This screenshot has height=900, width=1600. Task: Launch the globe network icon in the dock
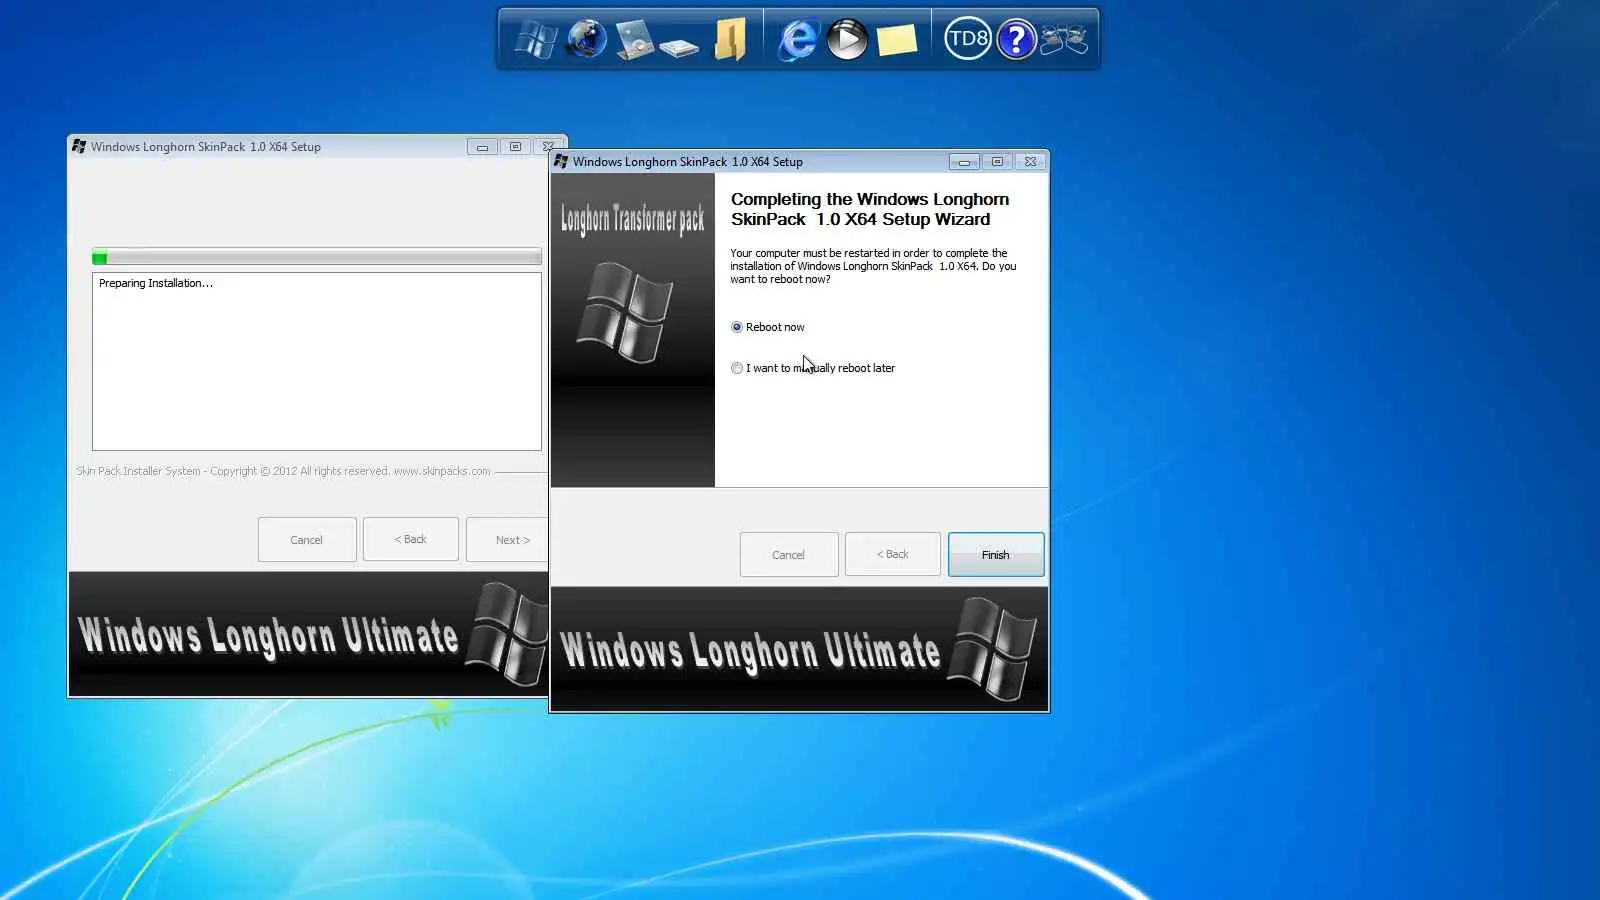(x=586, y=39)
